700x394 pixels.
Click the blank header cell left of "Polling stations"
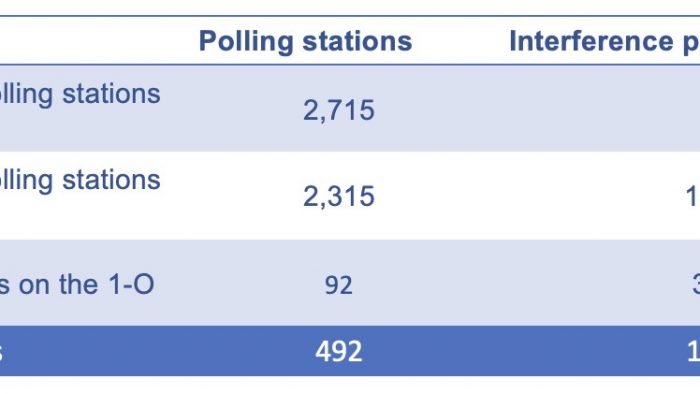click(x=89, y=41)
